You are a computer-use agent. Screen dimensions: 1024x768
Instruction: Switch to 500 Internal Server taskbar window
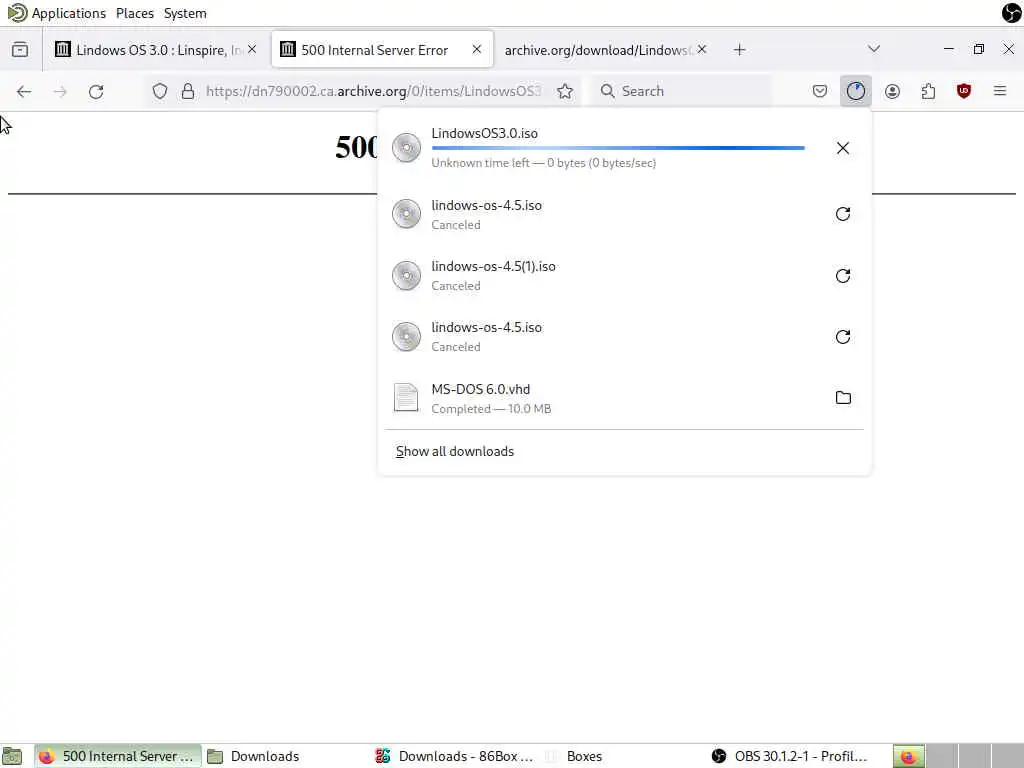(x=118, y=756)
